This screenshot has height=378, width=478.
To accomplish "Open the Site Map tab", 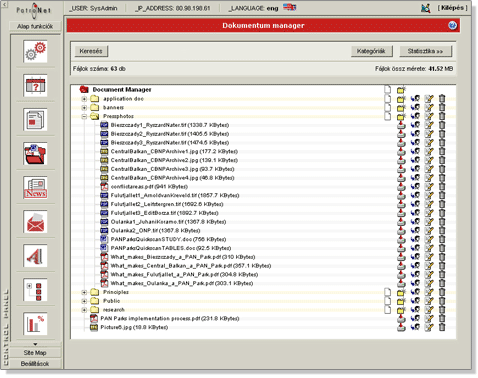I will click(x=35, y=353).
